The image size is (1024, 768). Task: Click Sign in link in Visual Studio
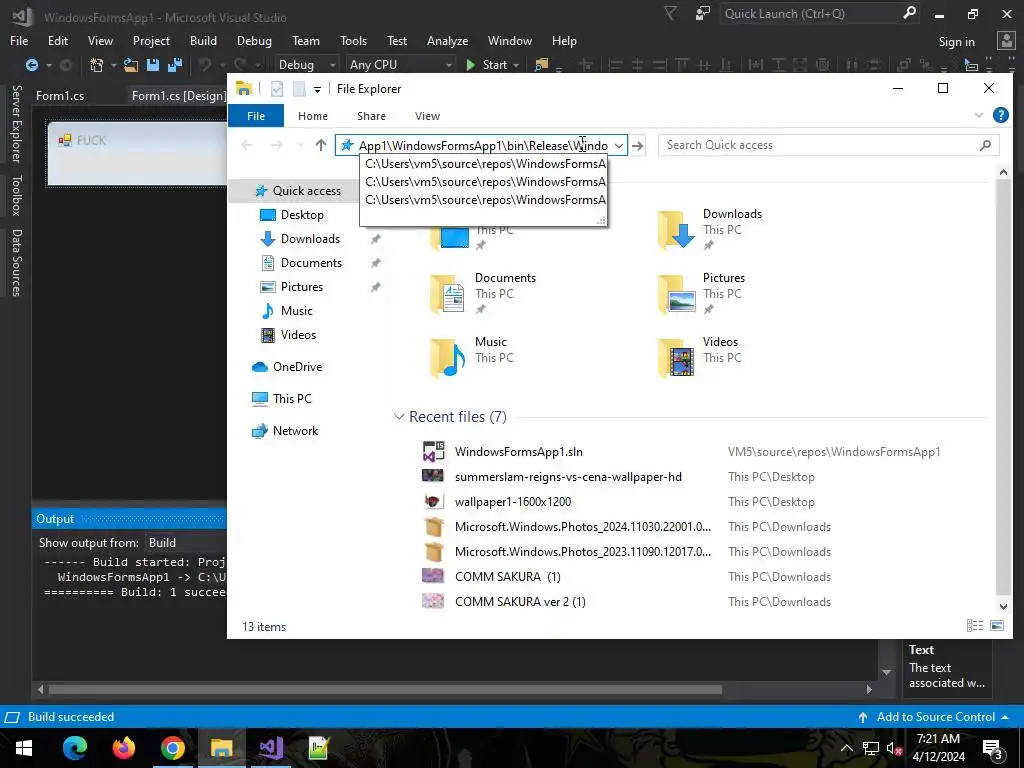pyautogui.click(x=956, y=42)
